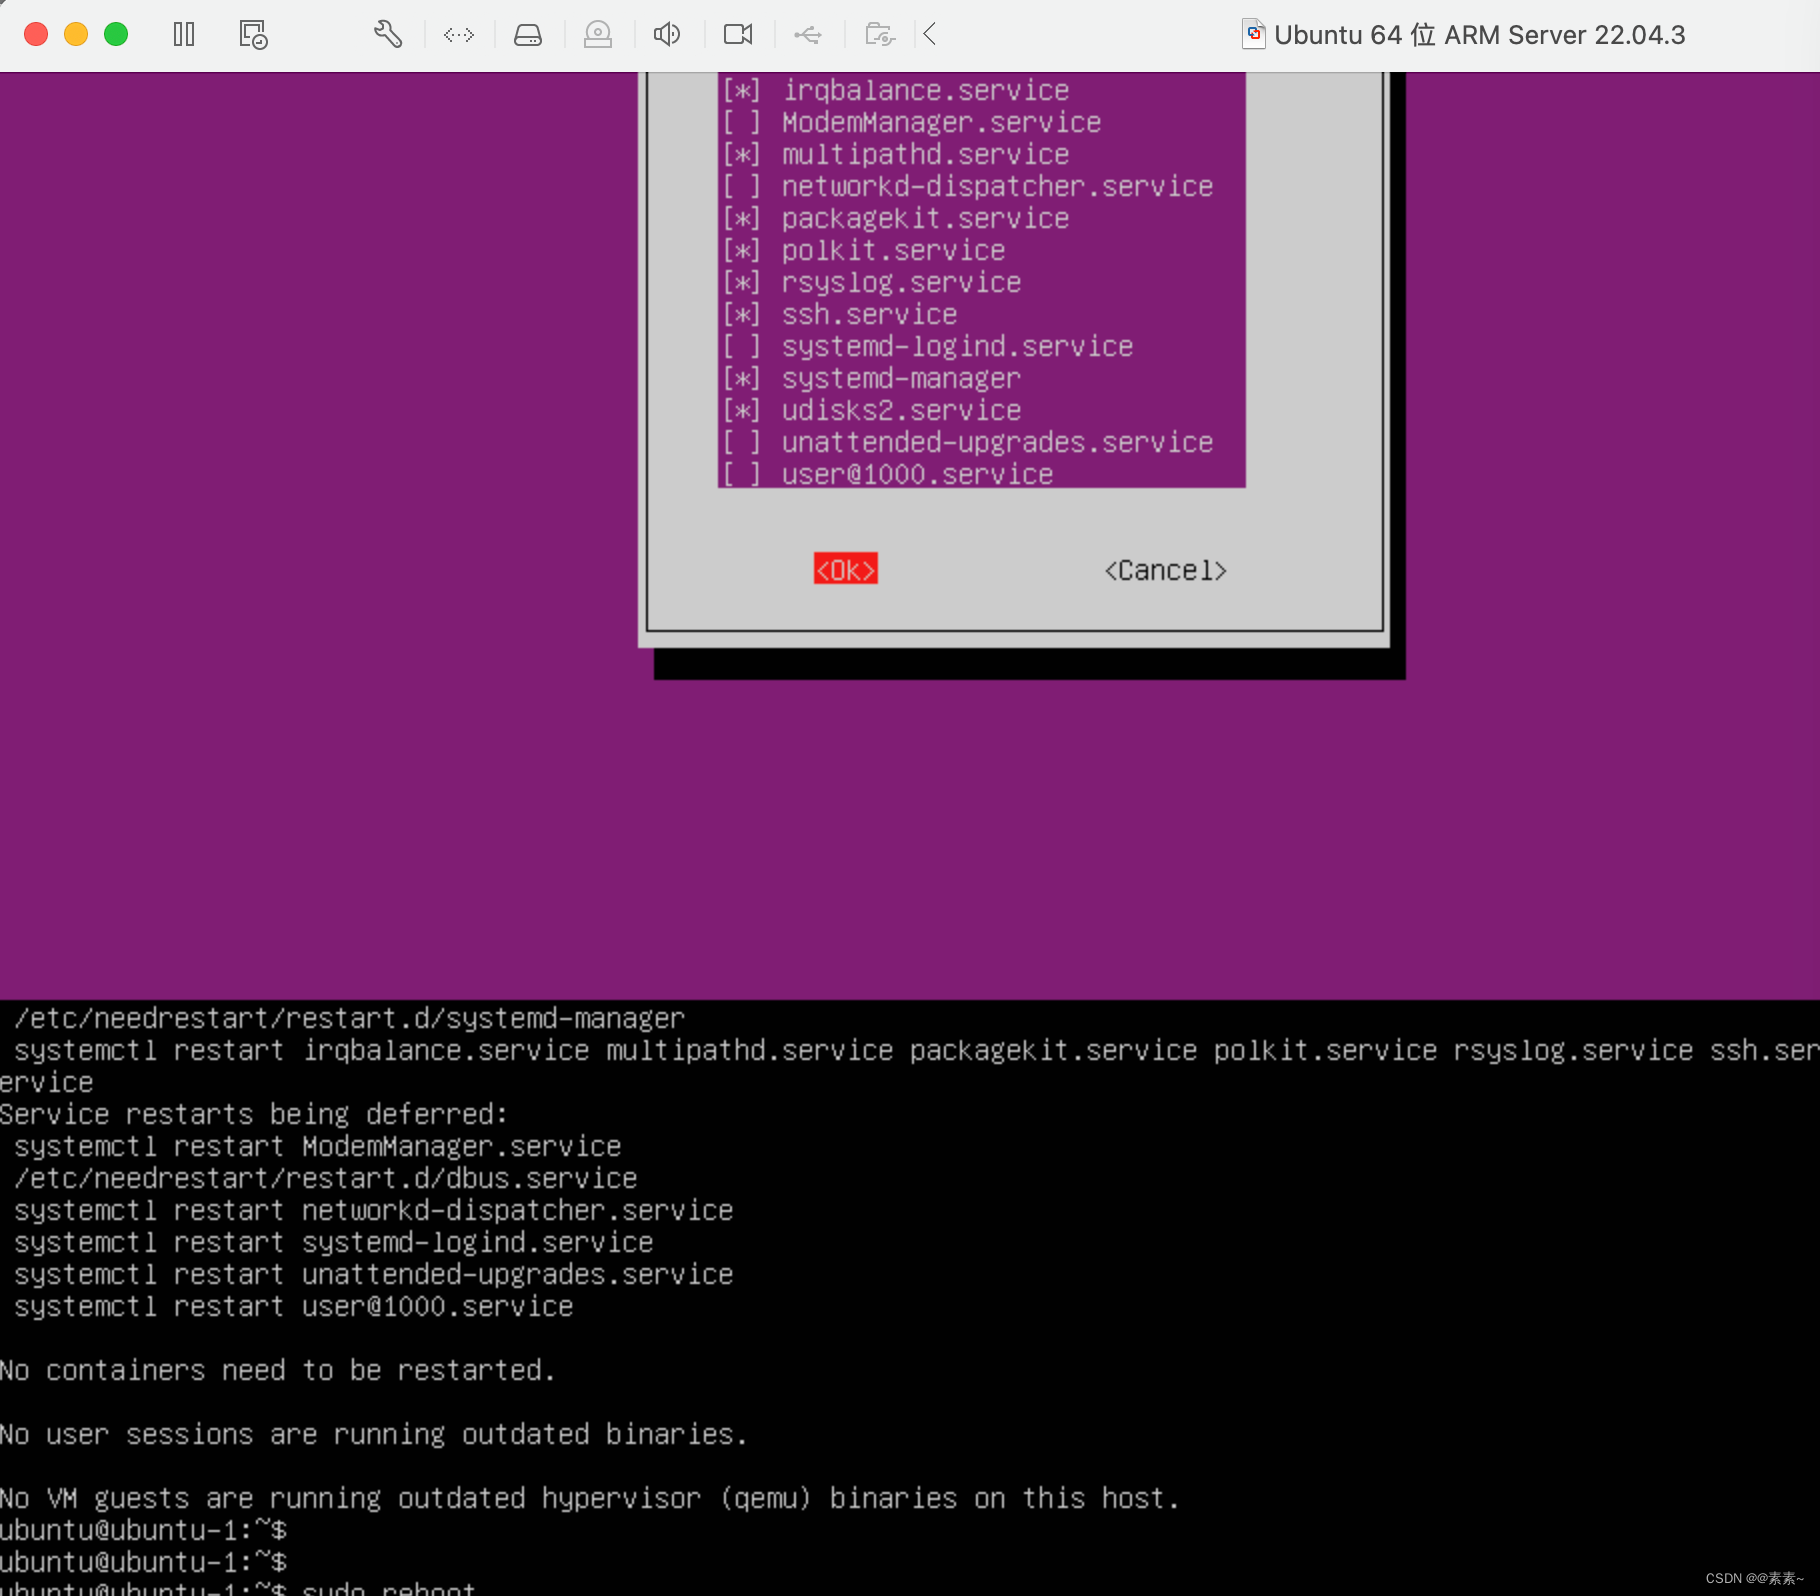1820x1596 pixels.
Task: Click the window title Ubuntu 64 ARM Server
Action: pos(1479,35)
